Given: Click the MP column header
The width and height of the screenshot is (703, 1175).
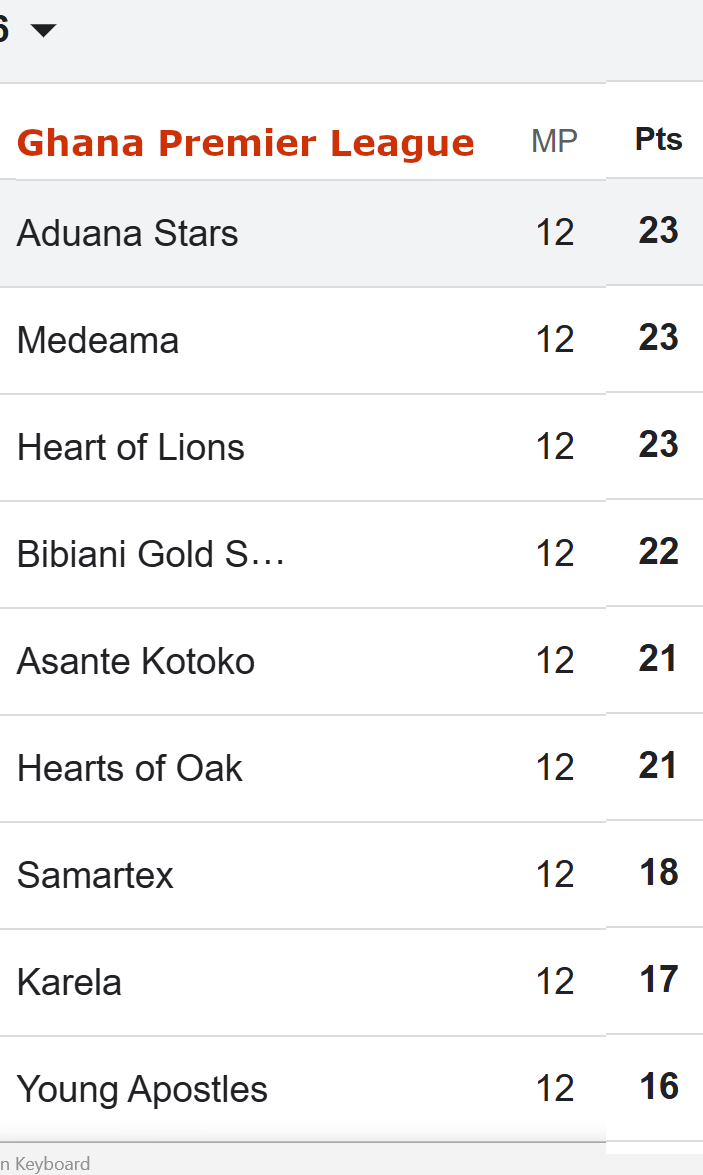Looking at the screenshot, I should [x=554, y=141].
